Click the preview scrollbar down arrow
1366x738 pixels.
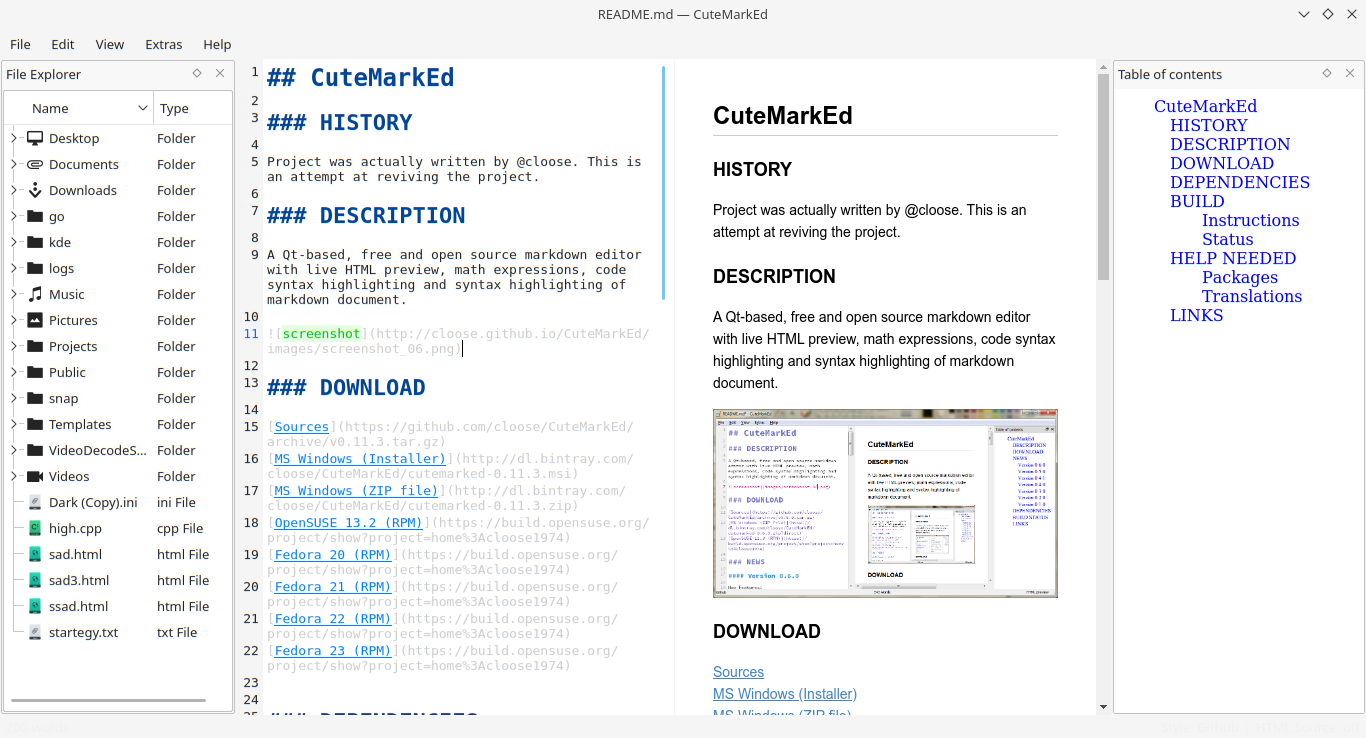1103,706
